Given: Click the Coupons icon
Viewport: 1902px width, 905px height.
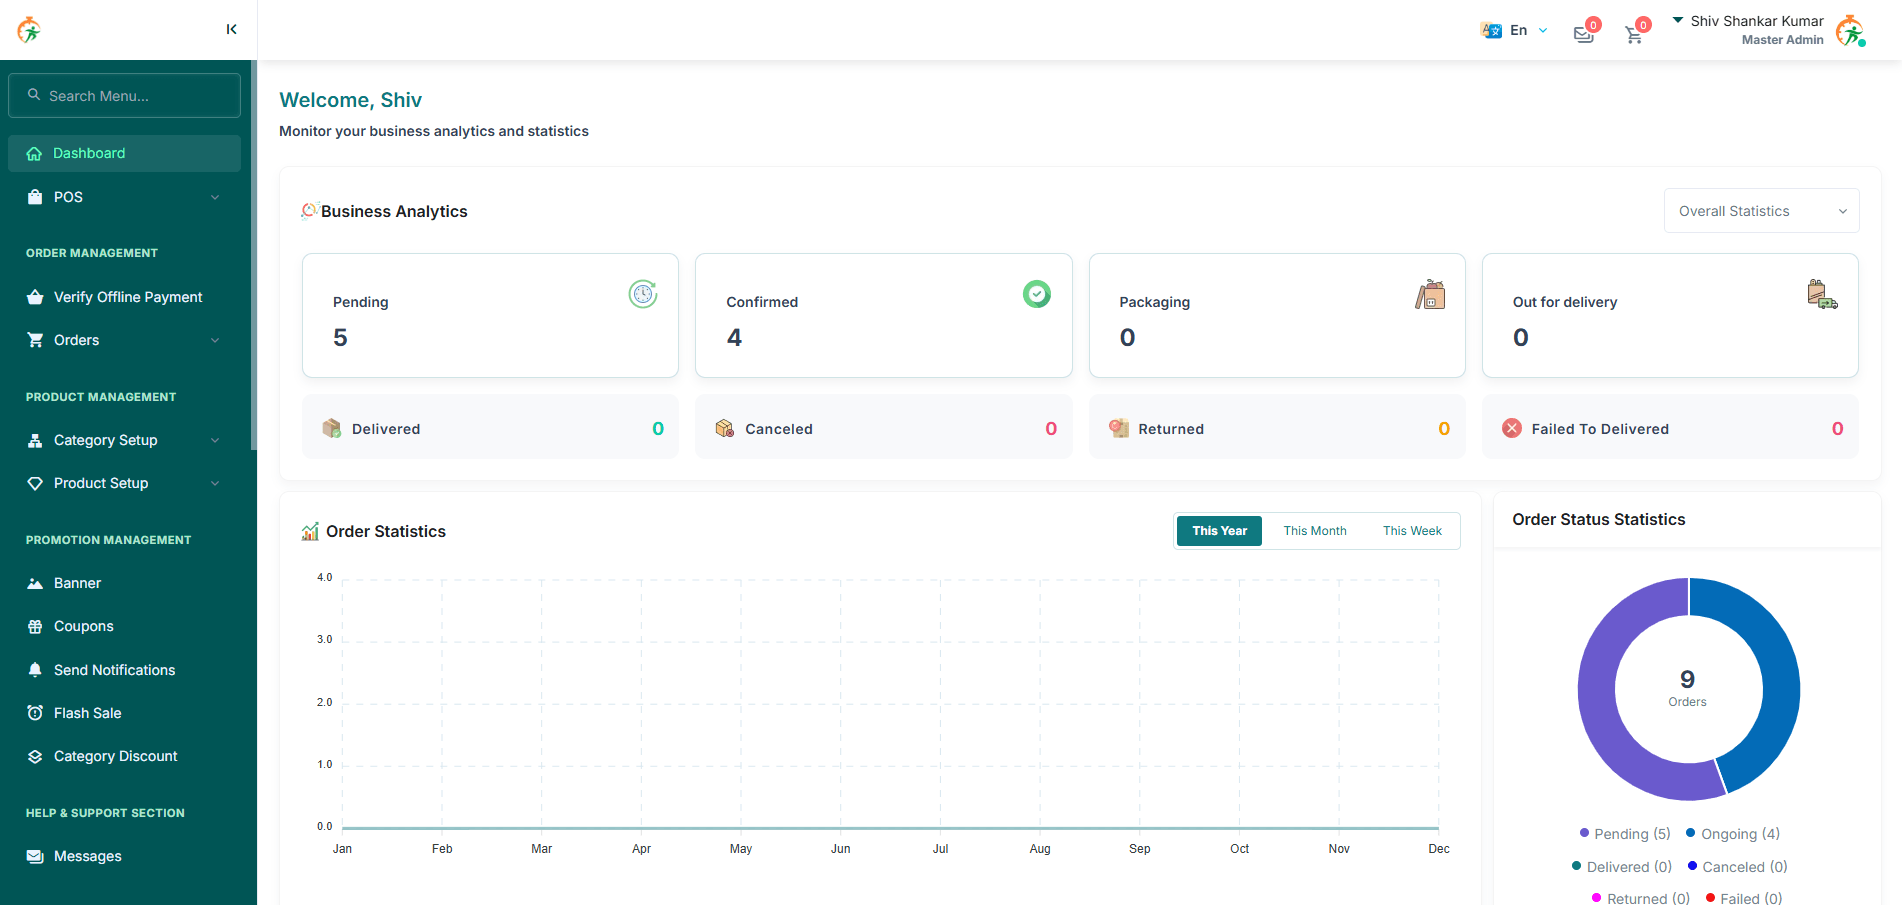Looking at the screenshot, I should click(x=35, y=626).
